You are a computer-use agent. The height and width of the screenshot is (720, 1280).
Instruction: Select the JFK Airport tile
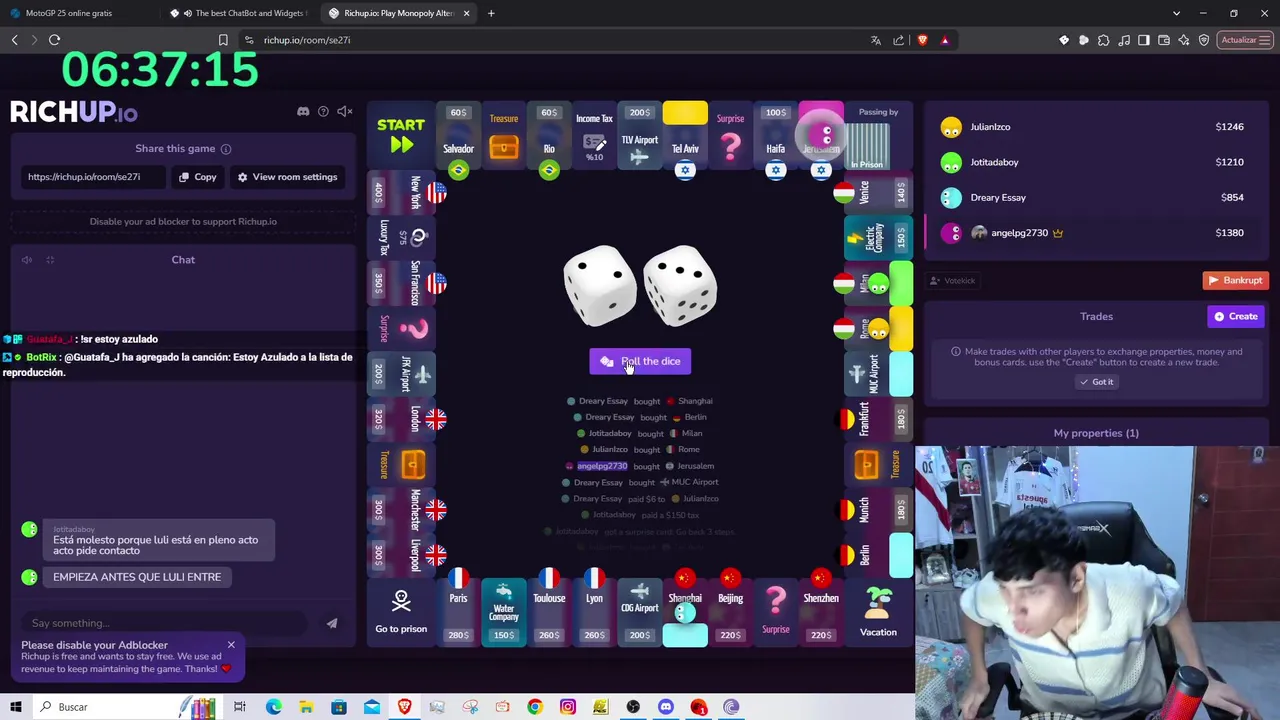tap(402, 373)
